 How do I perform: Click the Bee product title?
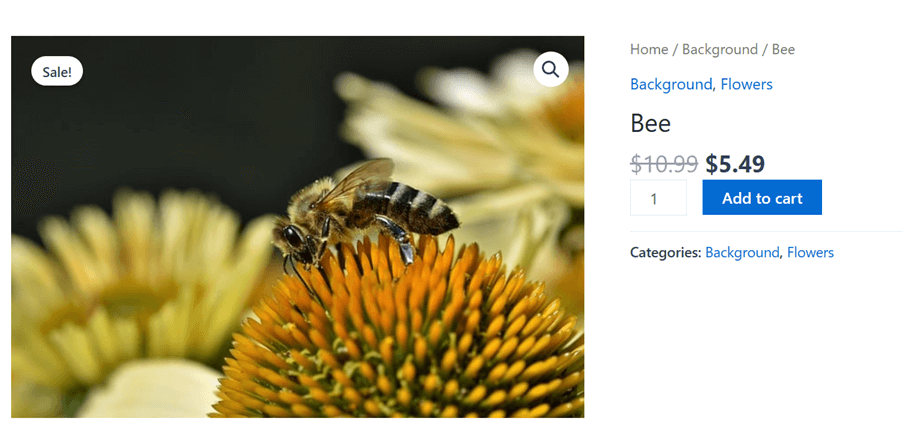pyautogui.click(x=650, y=123)
